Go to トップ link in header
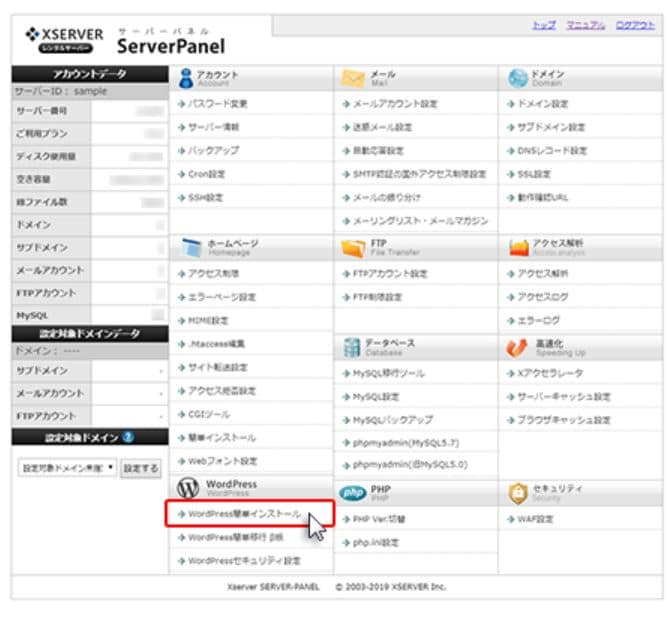The width and height of the screenshot is (670, 617). [543, 25]
